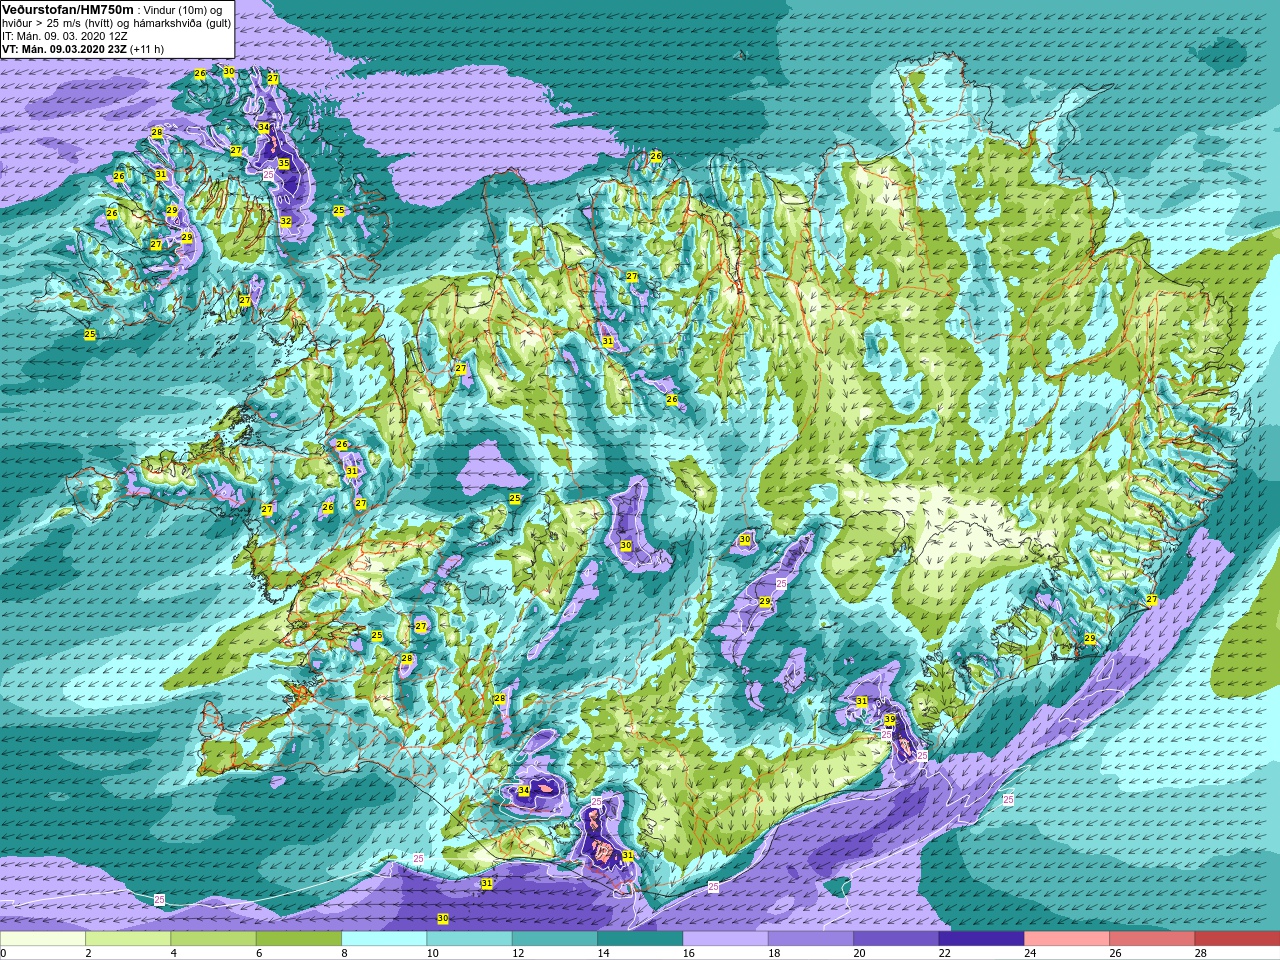Select the dark teal 14–16 m/s legend swatch
The height and width of the screenshot is (960, 1280).
coord(640,939)
